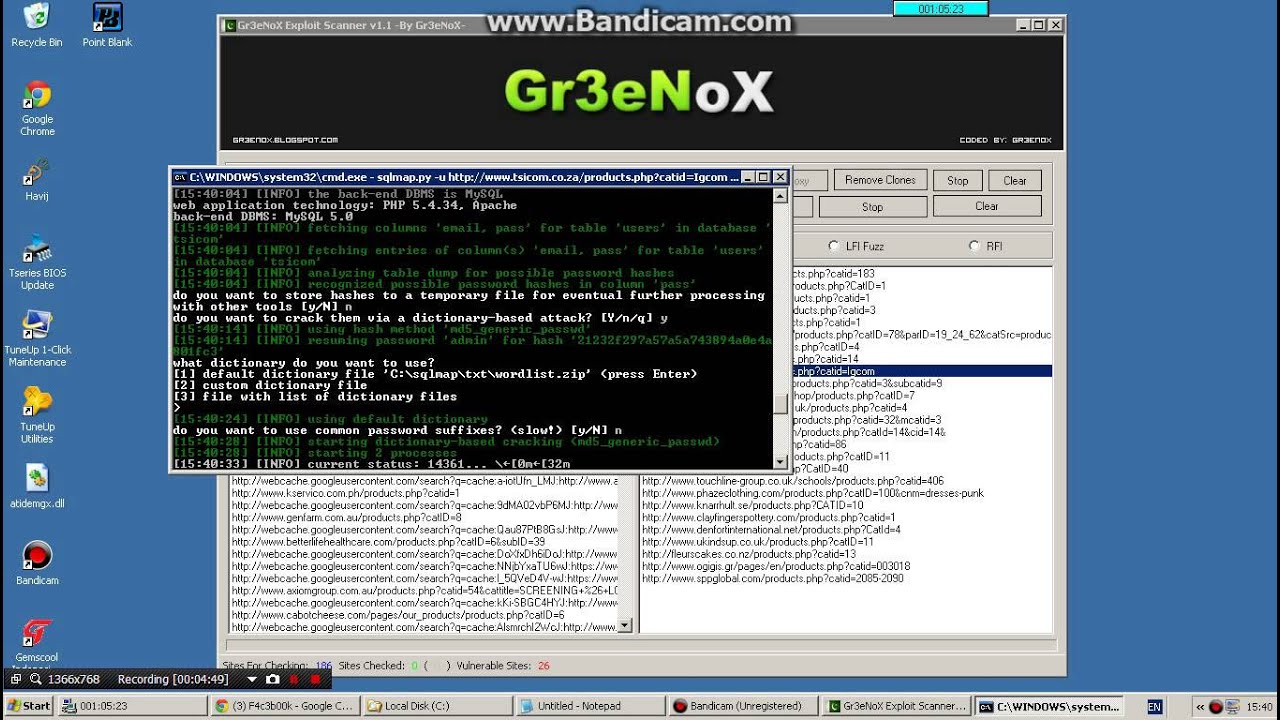Select the Bandicam desktop shortcut
This screenshot has height=720, width=1280.
37,563
